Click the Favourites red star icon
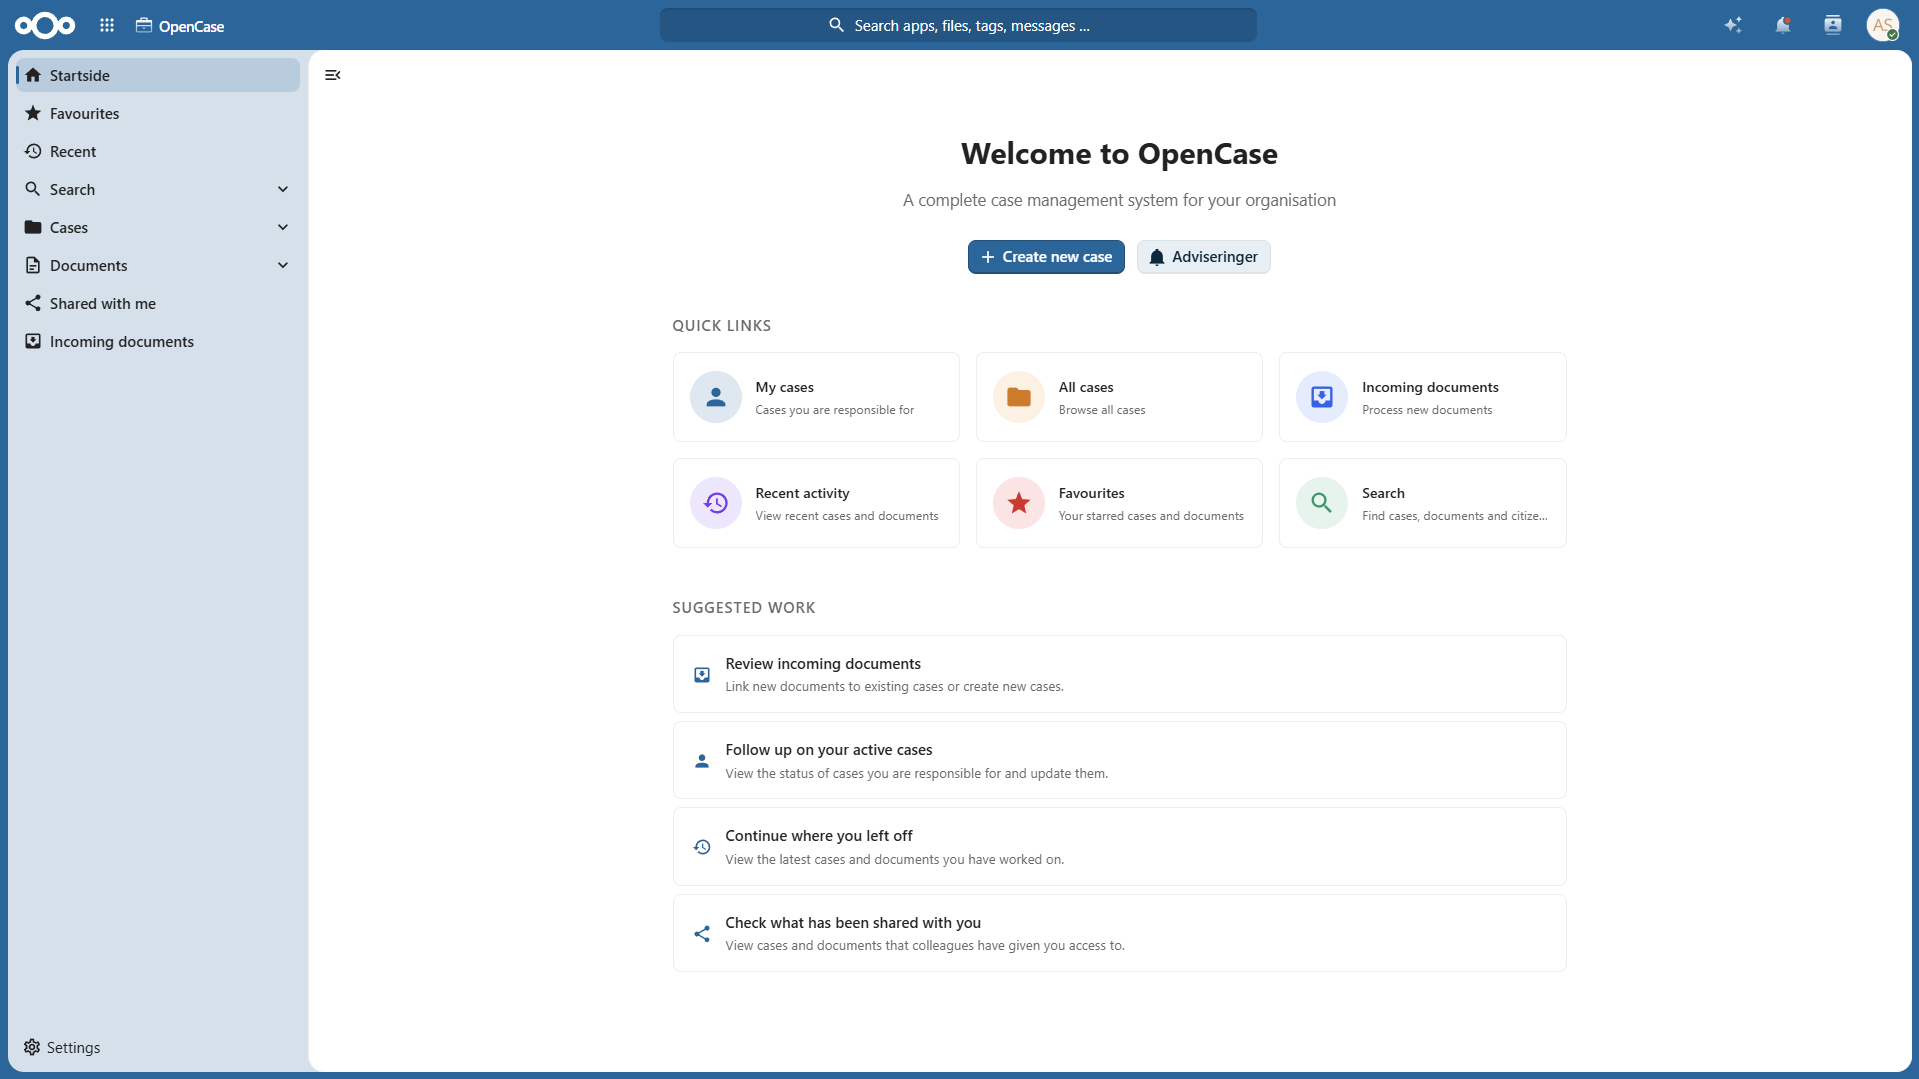The image size is (1919, 1079). pos(1019,503)
